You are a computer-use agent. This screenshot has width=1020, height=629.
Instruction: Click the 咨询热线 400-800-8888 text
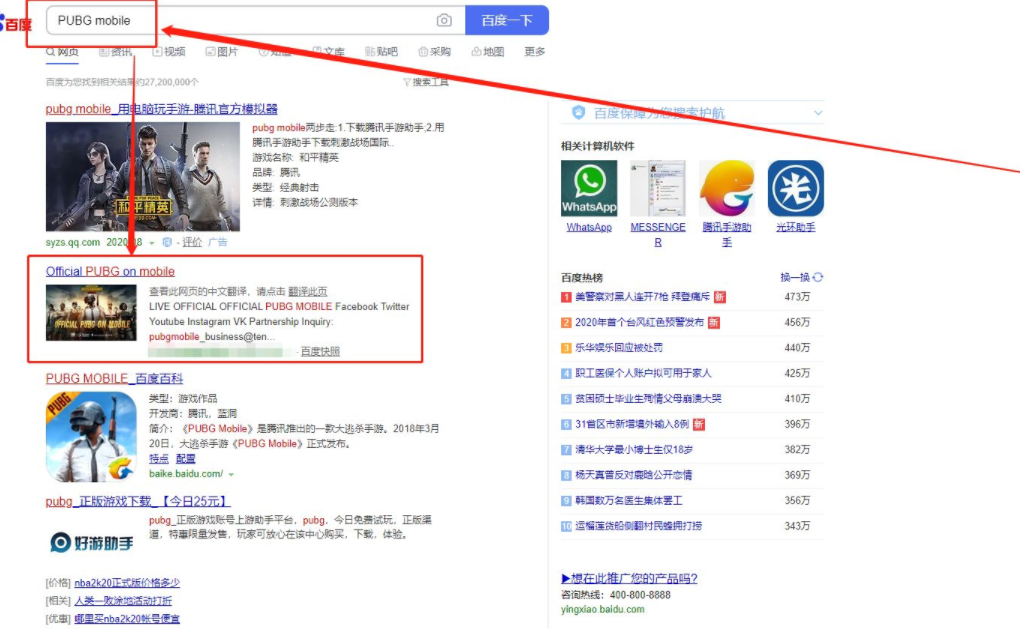point(615,595)
